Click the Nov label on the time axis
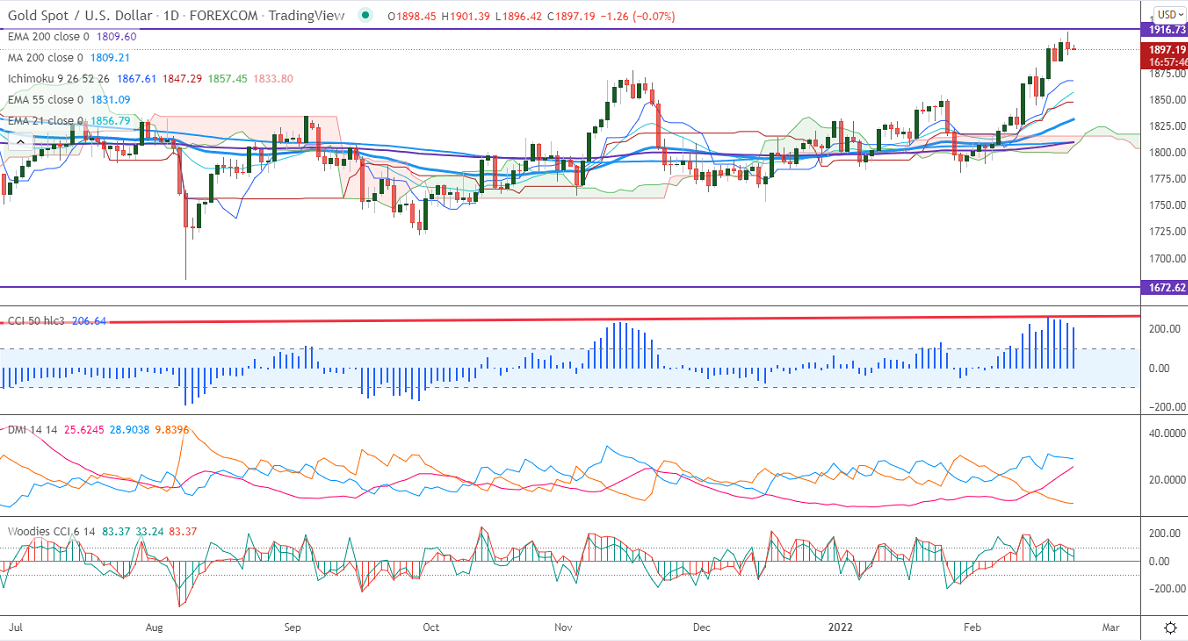The height and width of the screenshot is (641, 1188). [563, 627]
